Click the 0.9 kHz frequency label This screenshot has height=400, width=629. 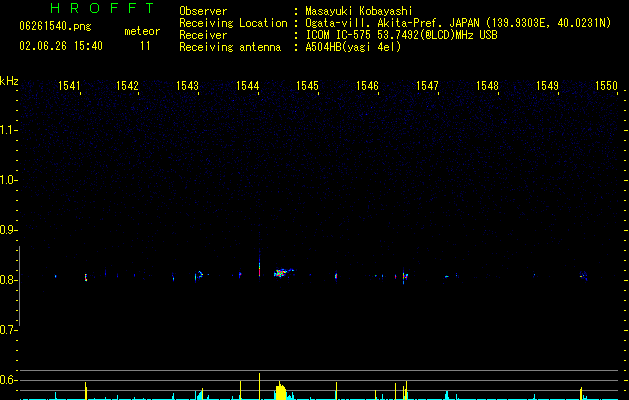(8, 230)
